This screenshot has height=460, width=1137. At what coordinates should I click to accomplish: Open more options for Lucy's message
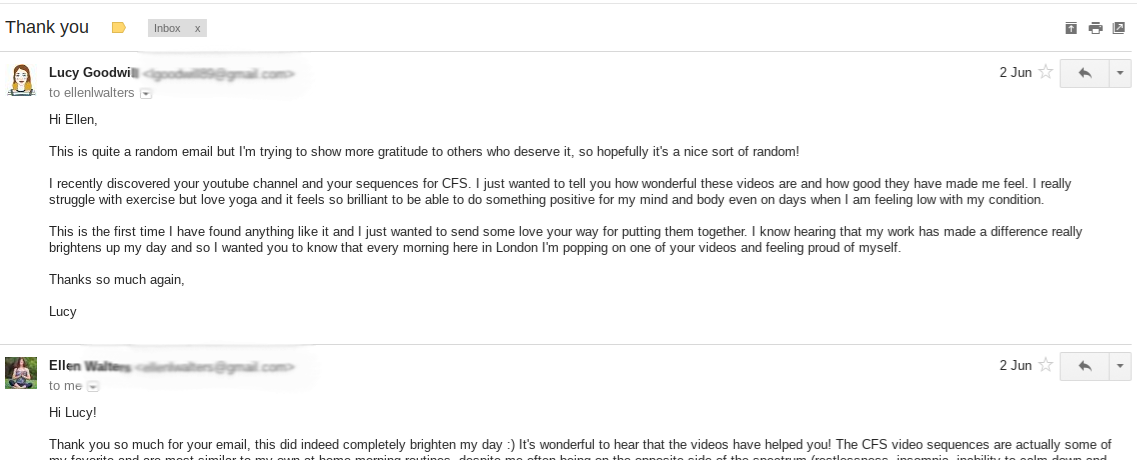[x=1120, y=73]
